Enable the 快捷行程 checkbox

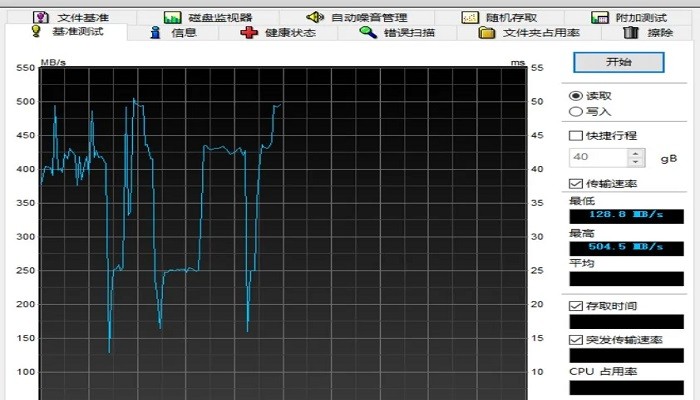(575, 135)
